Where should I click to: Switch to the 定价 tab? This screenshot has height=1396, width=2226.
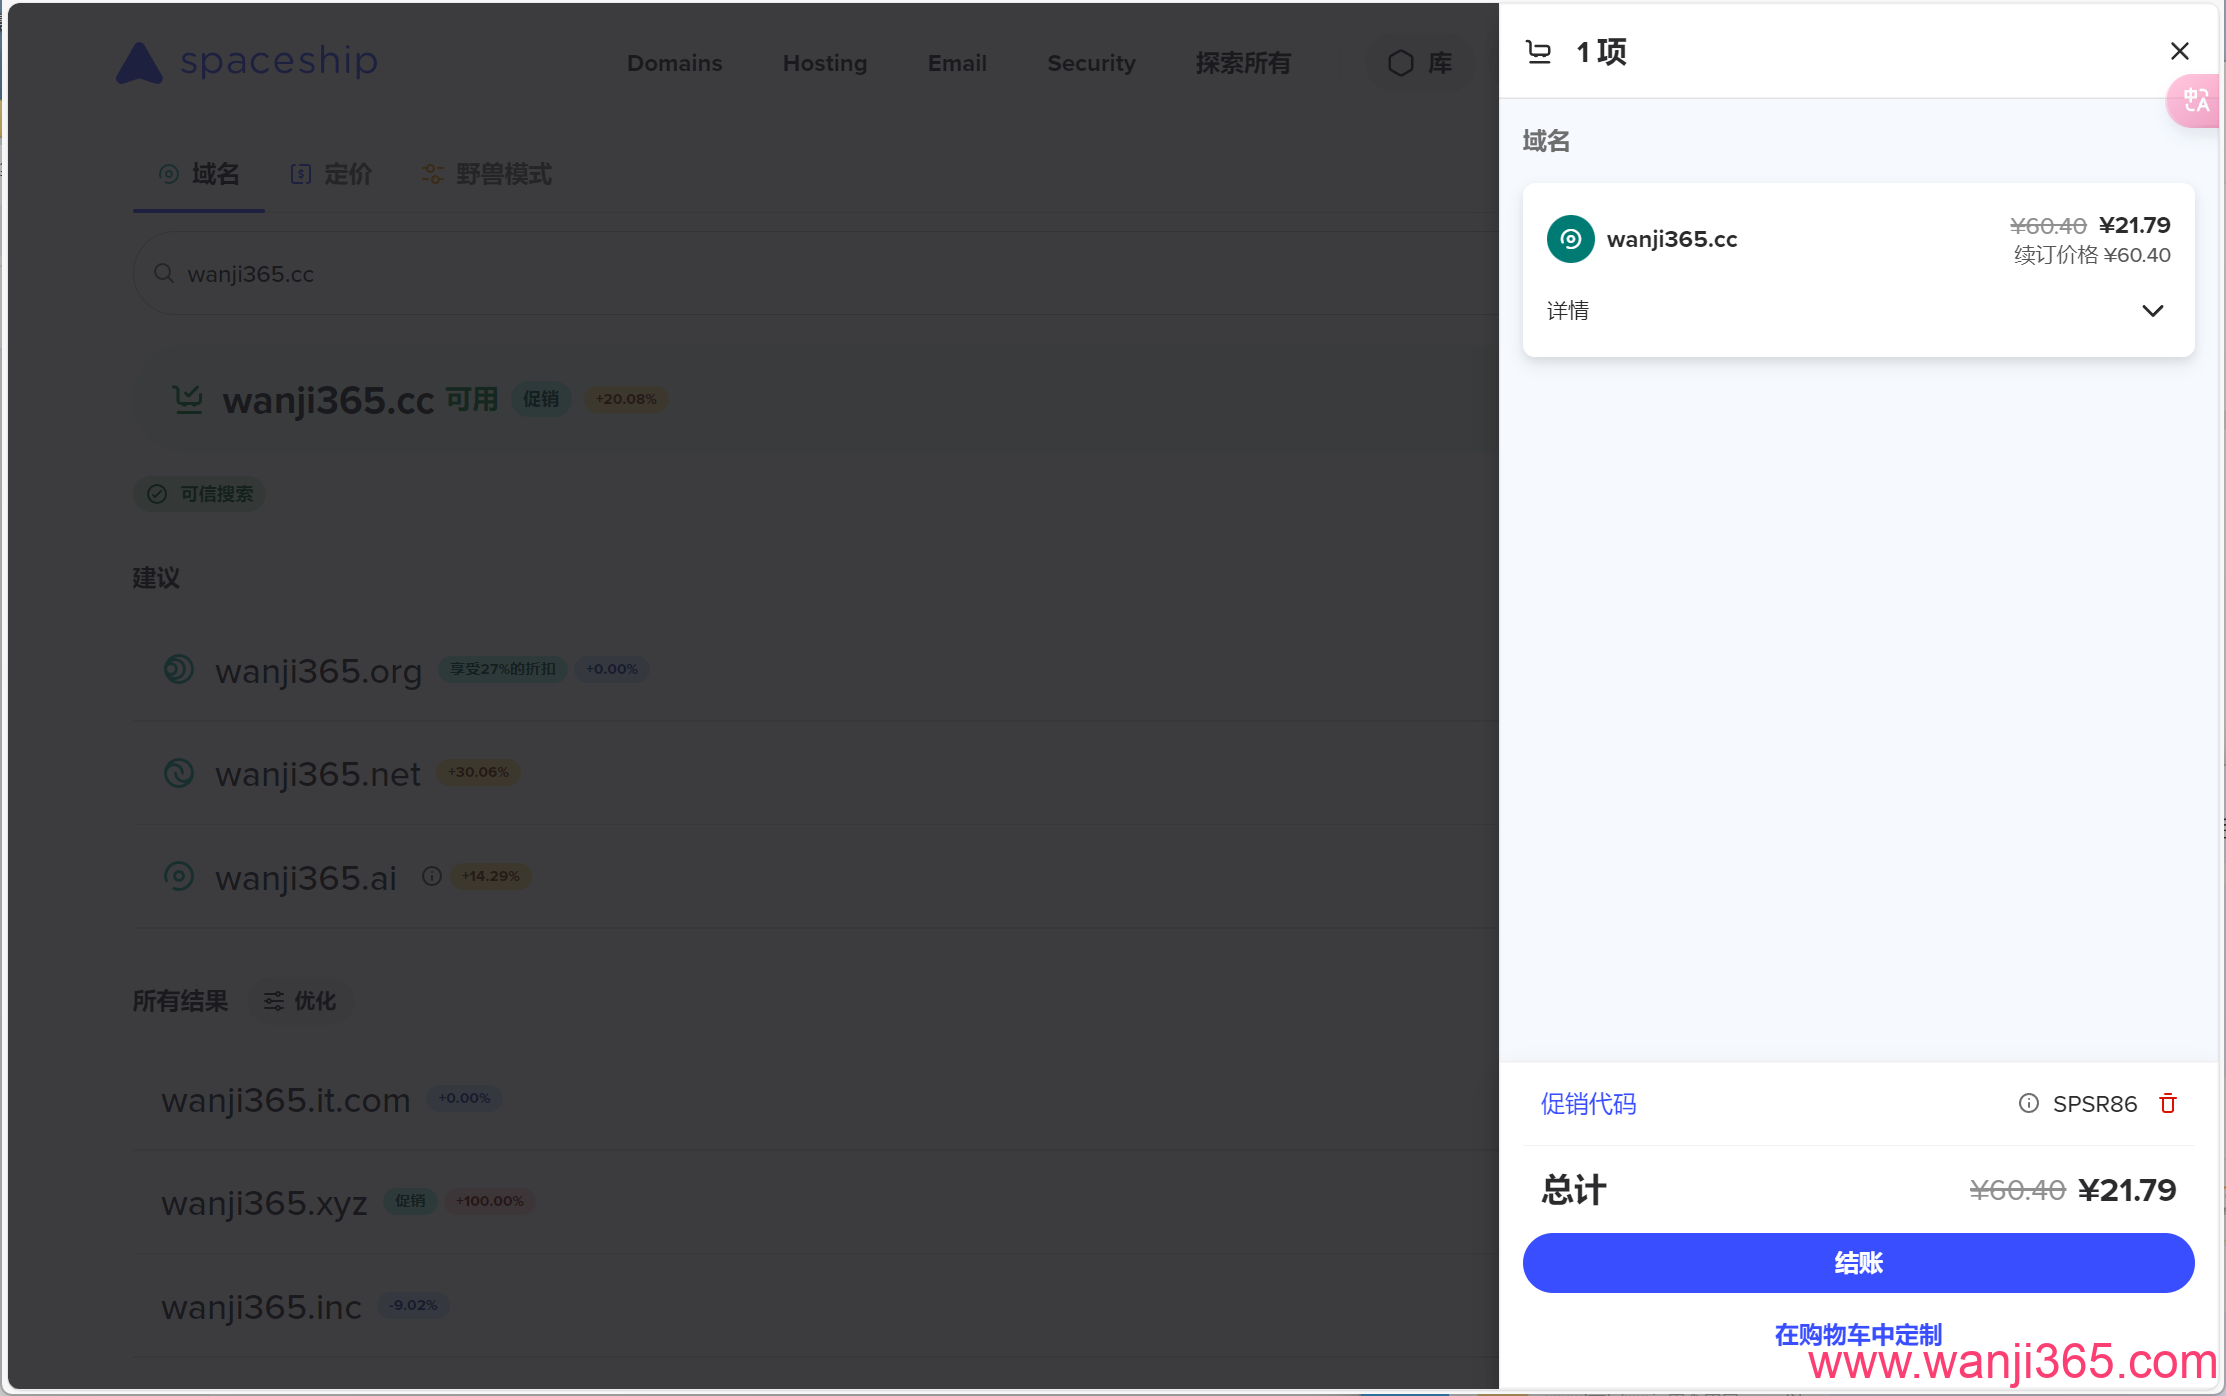[x=331, y=175]
